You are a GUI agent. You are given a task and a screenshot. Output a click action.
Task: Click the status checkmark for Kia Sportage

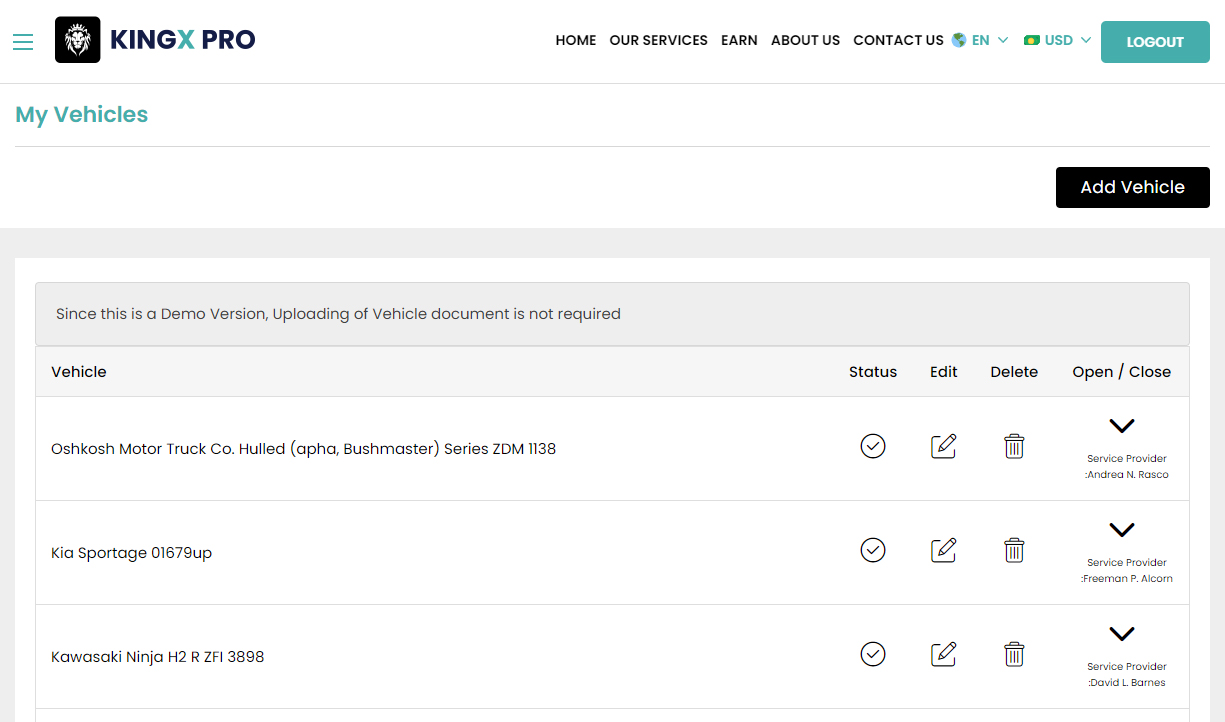pos(873,550)
